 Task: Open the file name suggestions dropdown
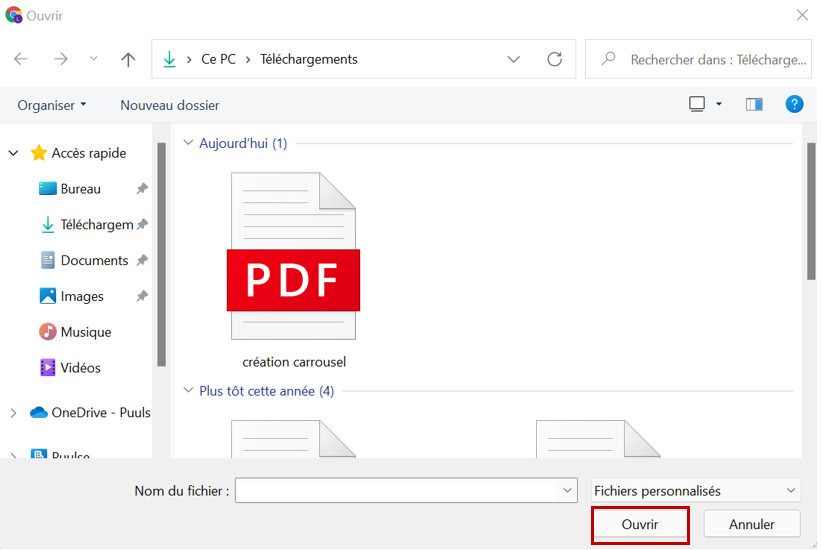567,490
